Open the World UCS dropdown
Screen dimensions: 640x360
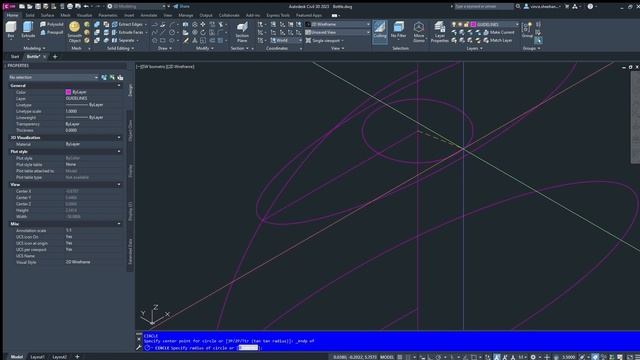tap(286, 40)
